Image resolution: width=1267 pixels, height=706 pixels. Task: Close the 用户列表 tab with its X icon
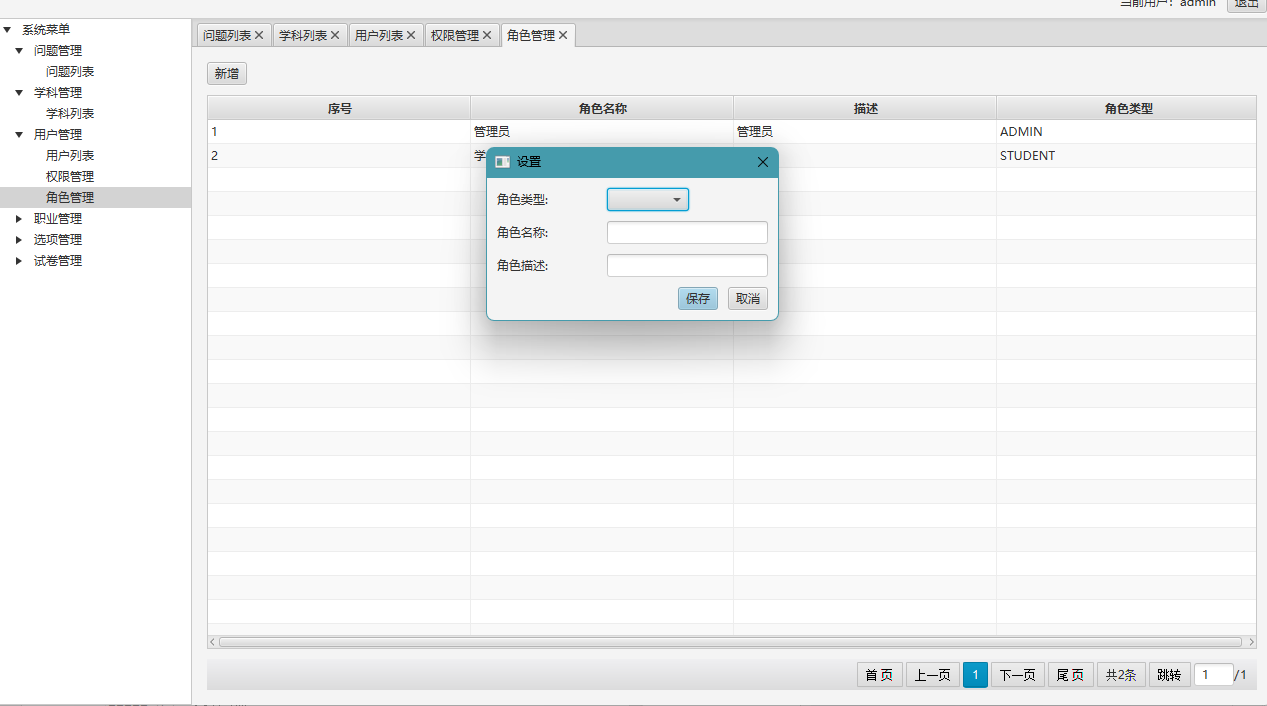click(411, 35)
